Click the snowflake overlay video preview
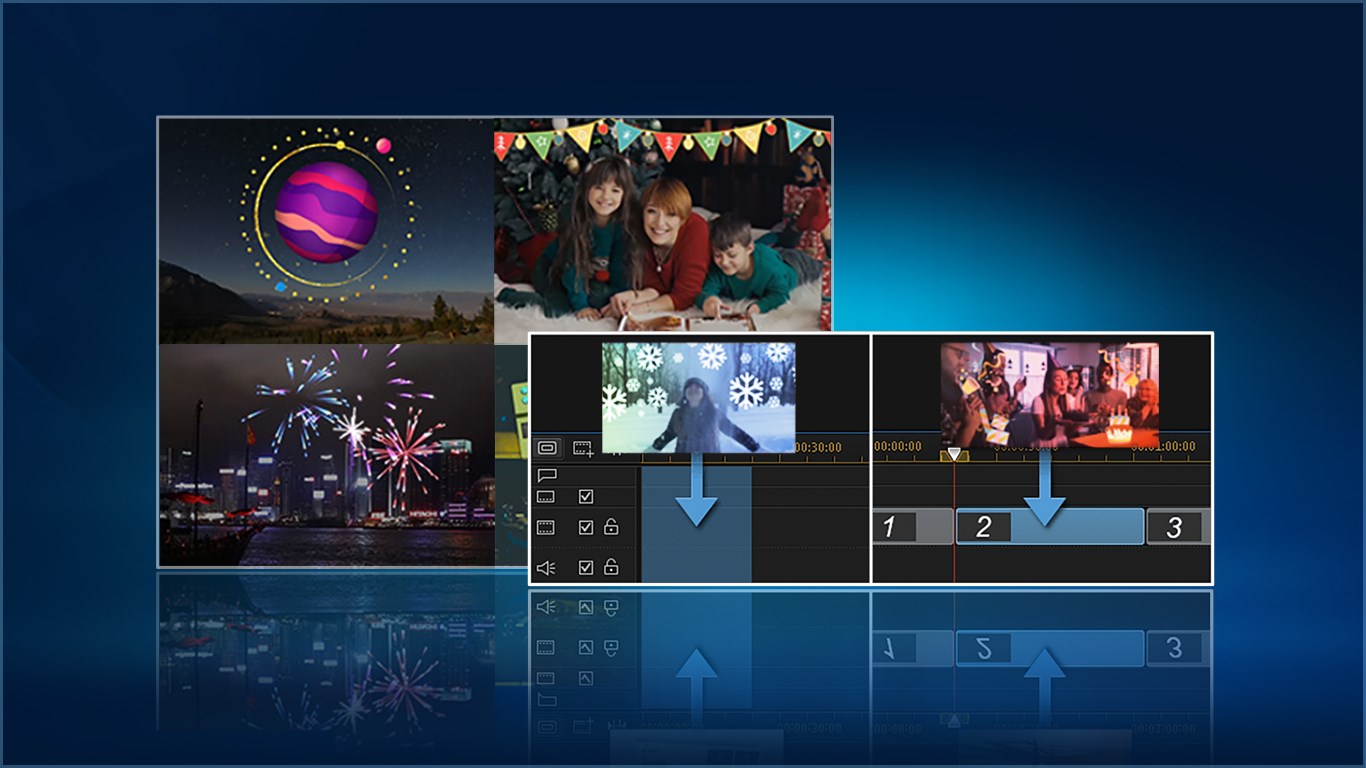1366x768 pixels. click(x=698, y=397)
